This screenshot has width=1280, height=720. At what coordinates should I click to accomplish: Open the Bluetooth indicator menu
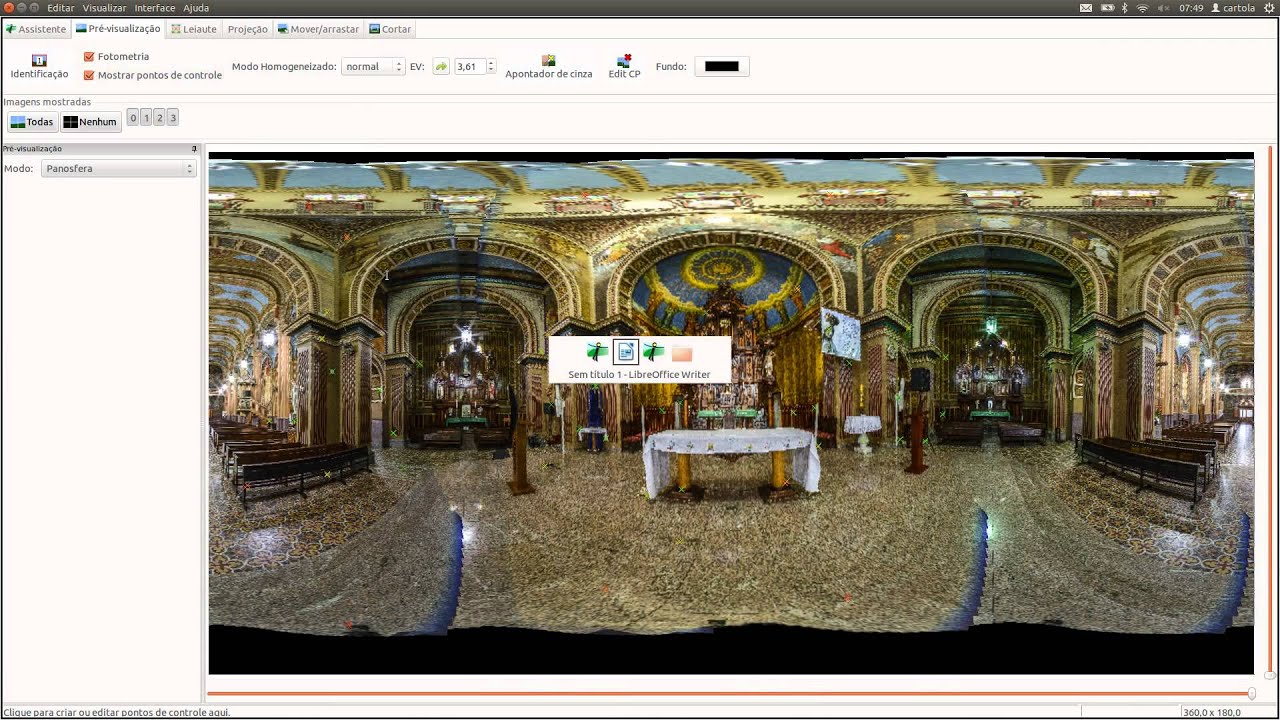pos(1124,8)
